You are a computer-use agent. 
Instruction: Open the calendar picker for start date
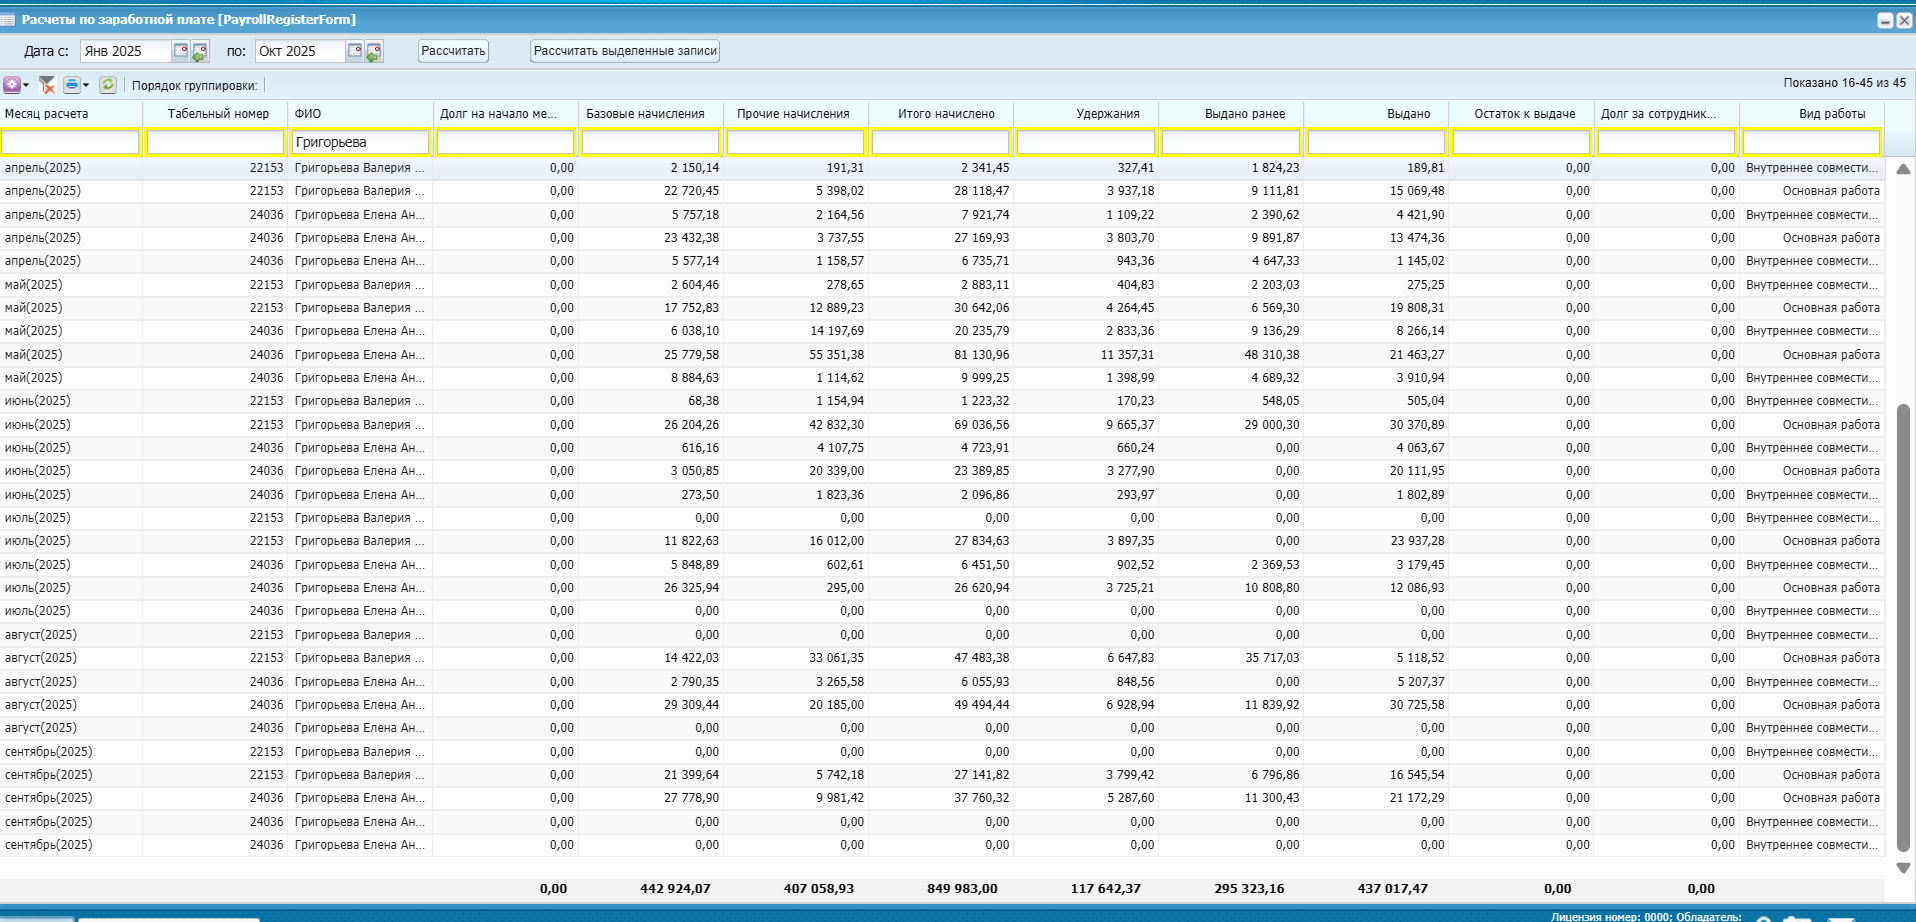(181, 51)
